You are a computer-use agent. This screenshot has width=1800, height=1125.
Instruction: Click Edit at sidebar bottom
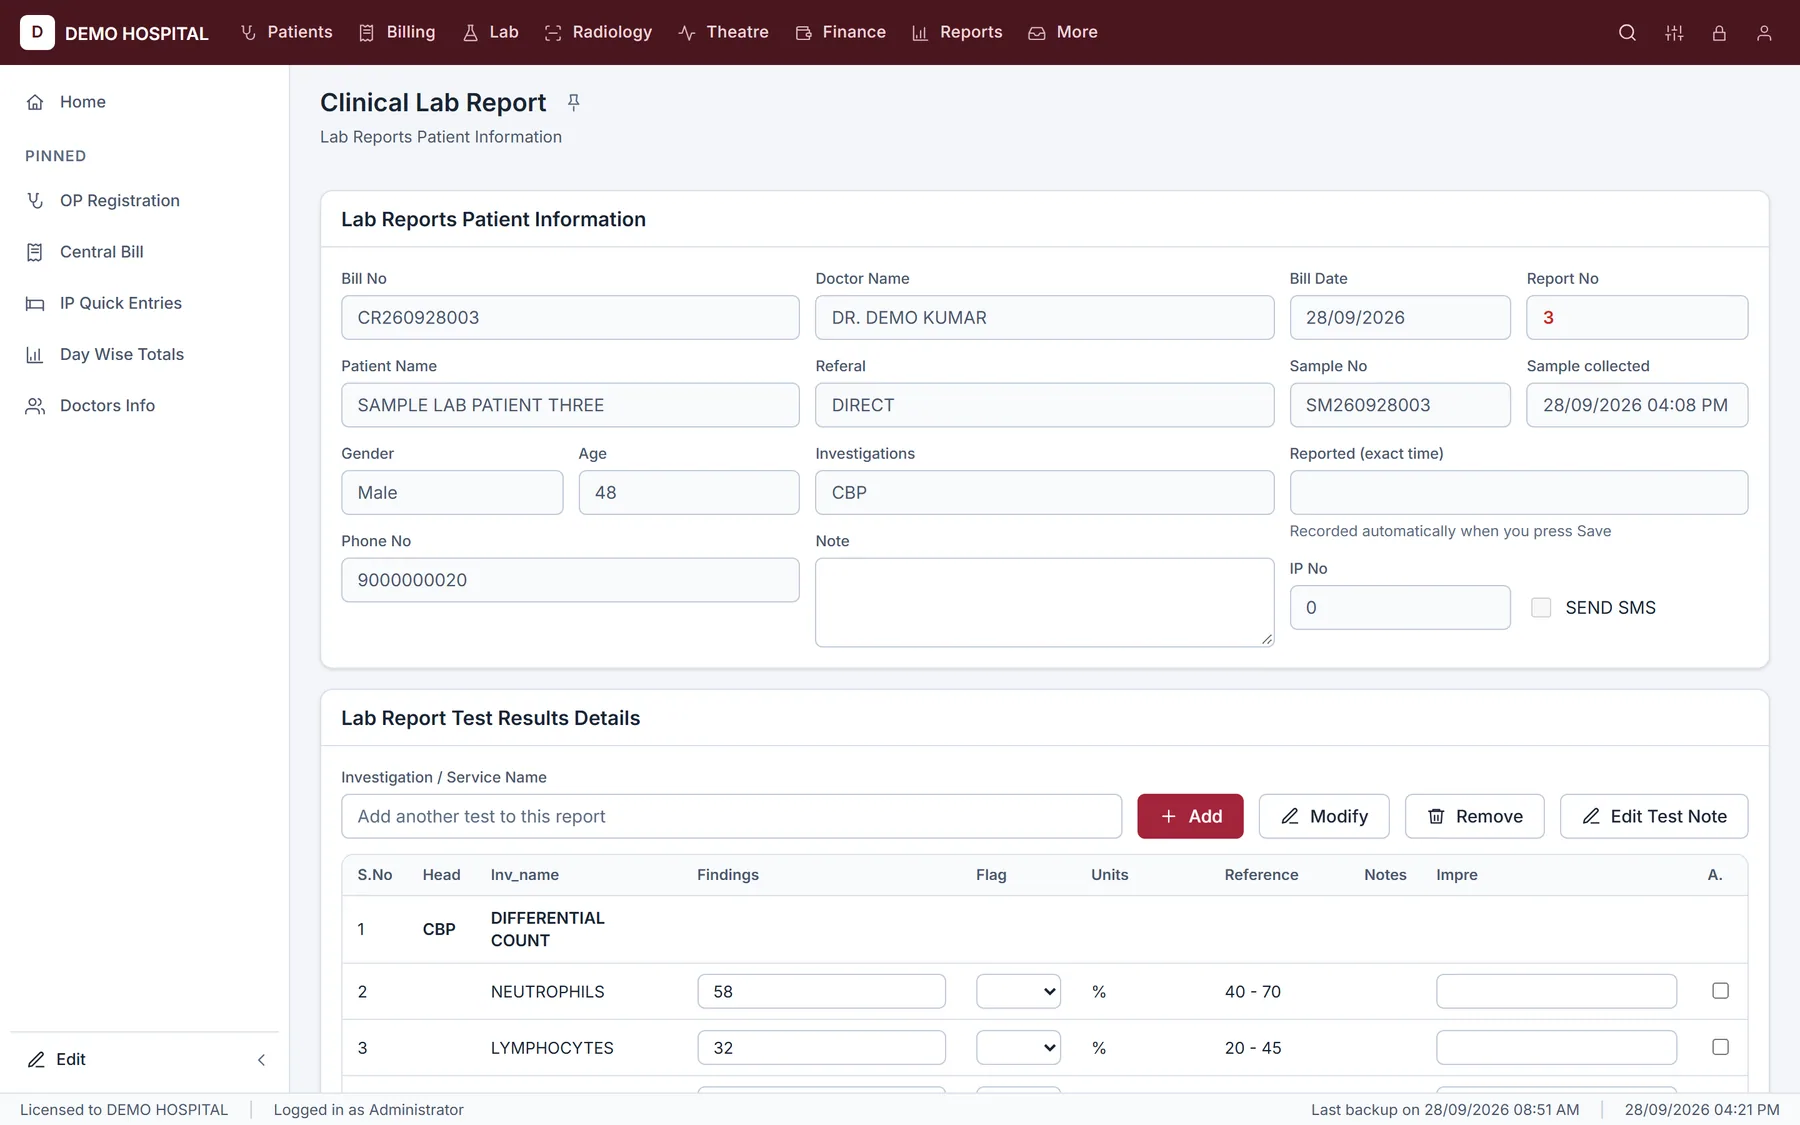[x=57, y=1059]
